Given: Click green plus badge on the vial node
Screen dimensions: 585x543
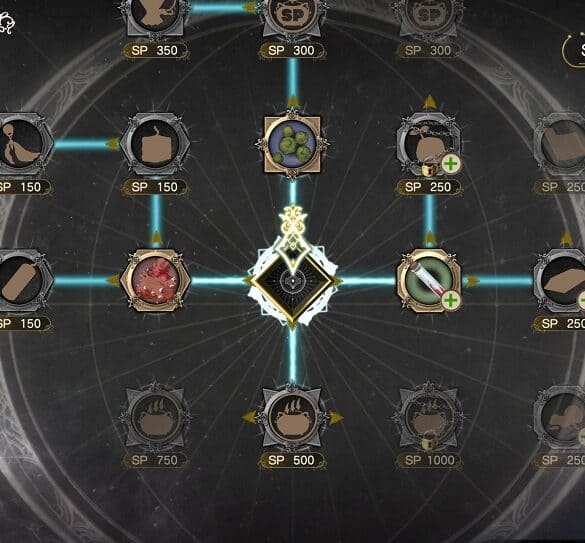Looking at the screenshot, I should (451, 300).
